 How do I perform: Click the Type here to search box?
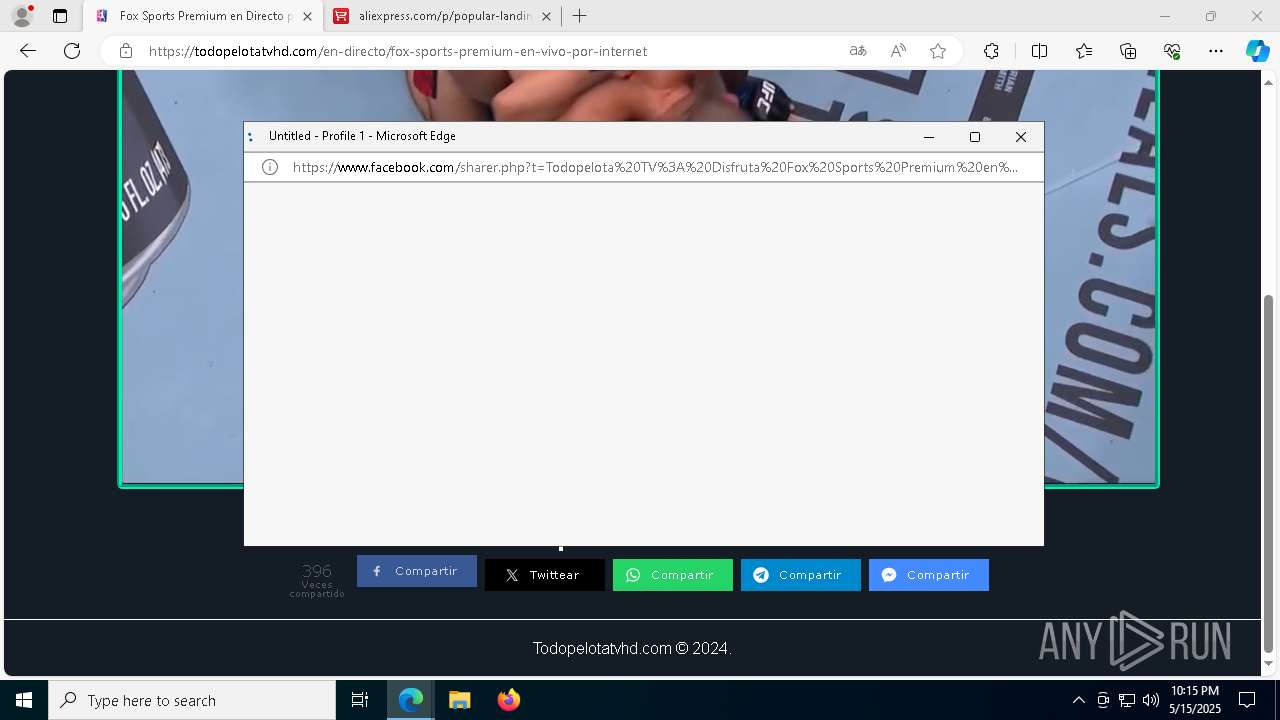(192, 700)
